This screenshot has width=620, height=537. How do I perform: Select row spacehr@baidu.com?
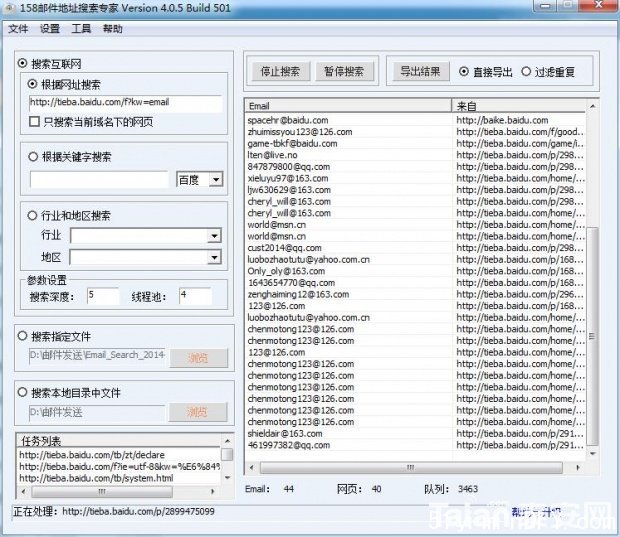[415, 120]
